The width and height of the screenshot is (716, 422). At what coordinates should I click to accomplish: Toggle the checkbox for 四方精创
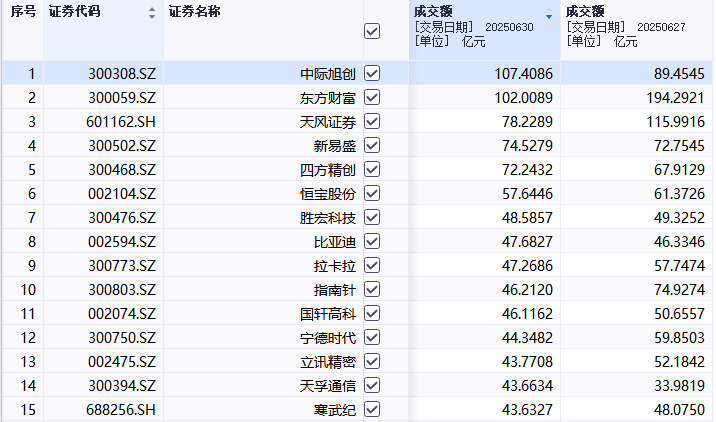(x=372, y=169)
